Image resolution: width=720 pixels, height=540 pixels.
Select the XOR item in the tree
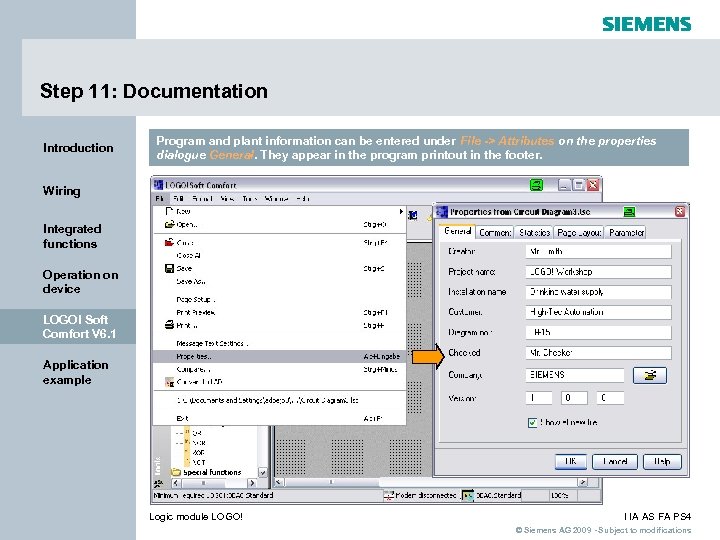click(198, 452)
